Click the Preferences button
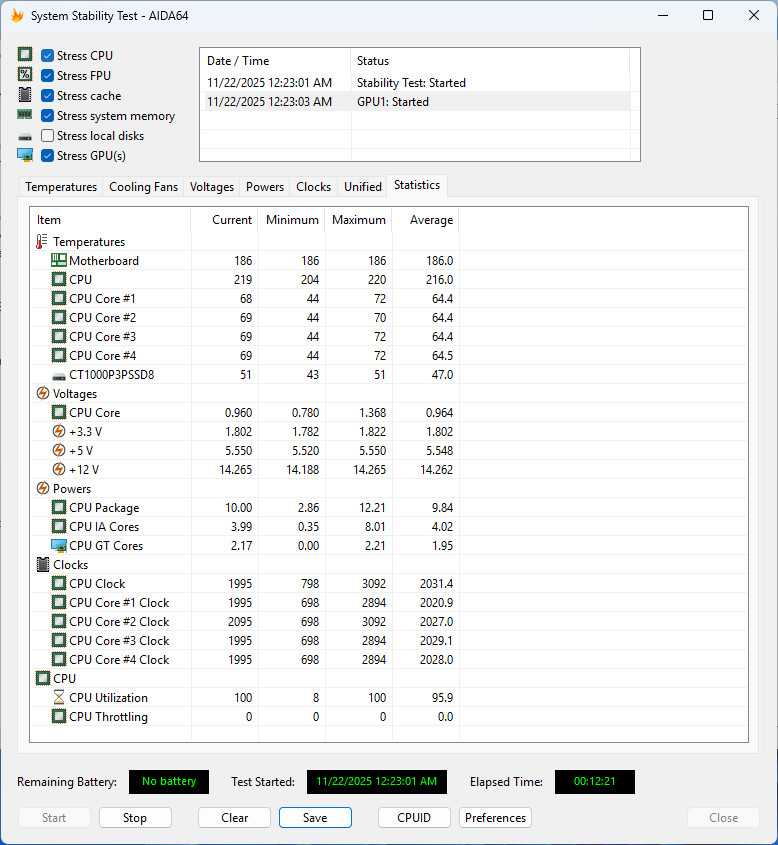This screenshot has height=845, width=778. coord(495,818)
